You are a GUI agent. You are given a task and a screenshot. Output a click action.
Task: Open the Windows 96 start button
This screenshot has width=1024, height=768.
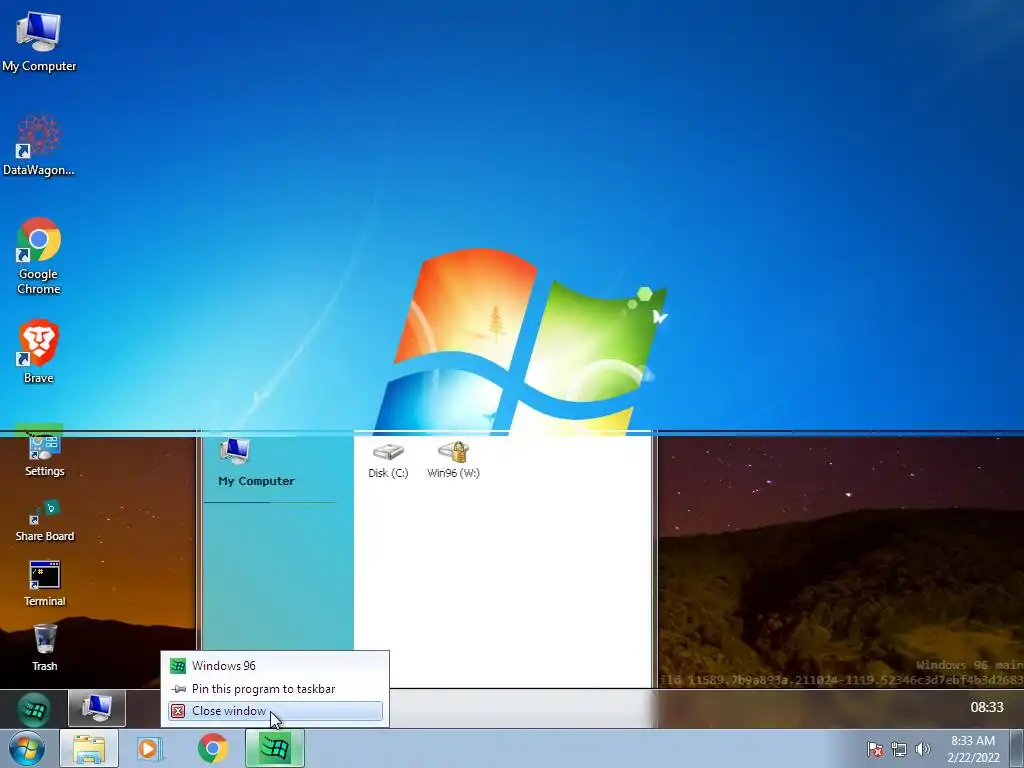click(x=33, y=709)
